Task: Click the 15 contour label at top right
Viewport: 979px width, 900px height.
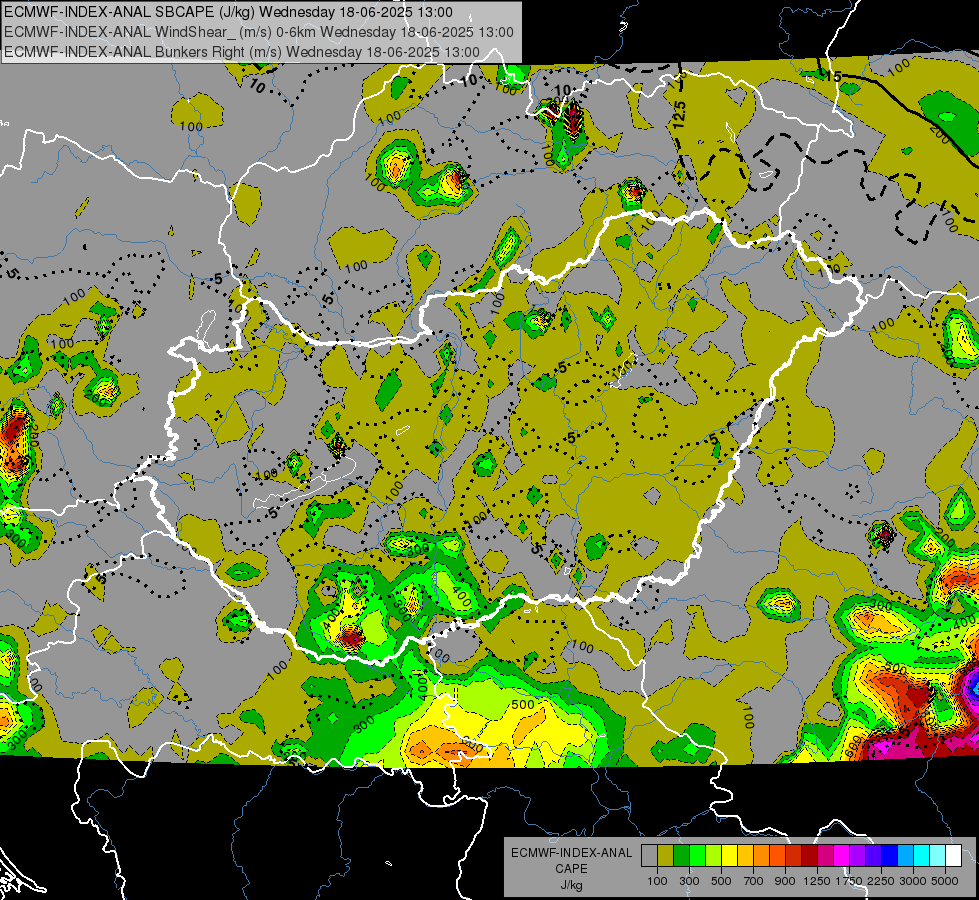Action: [x=832, y=76]
